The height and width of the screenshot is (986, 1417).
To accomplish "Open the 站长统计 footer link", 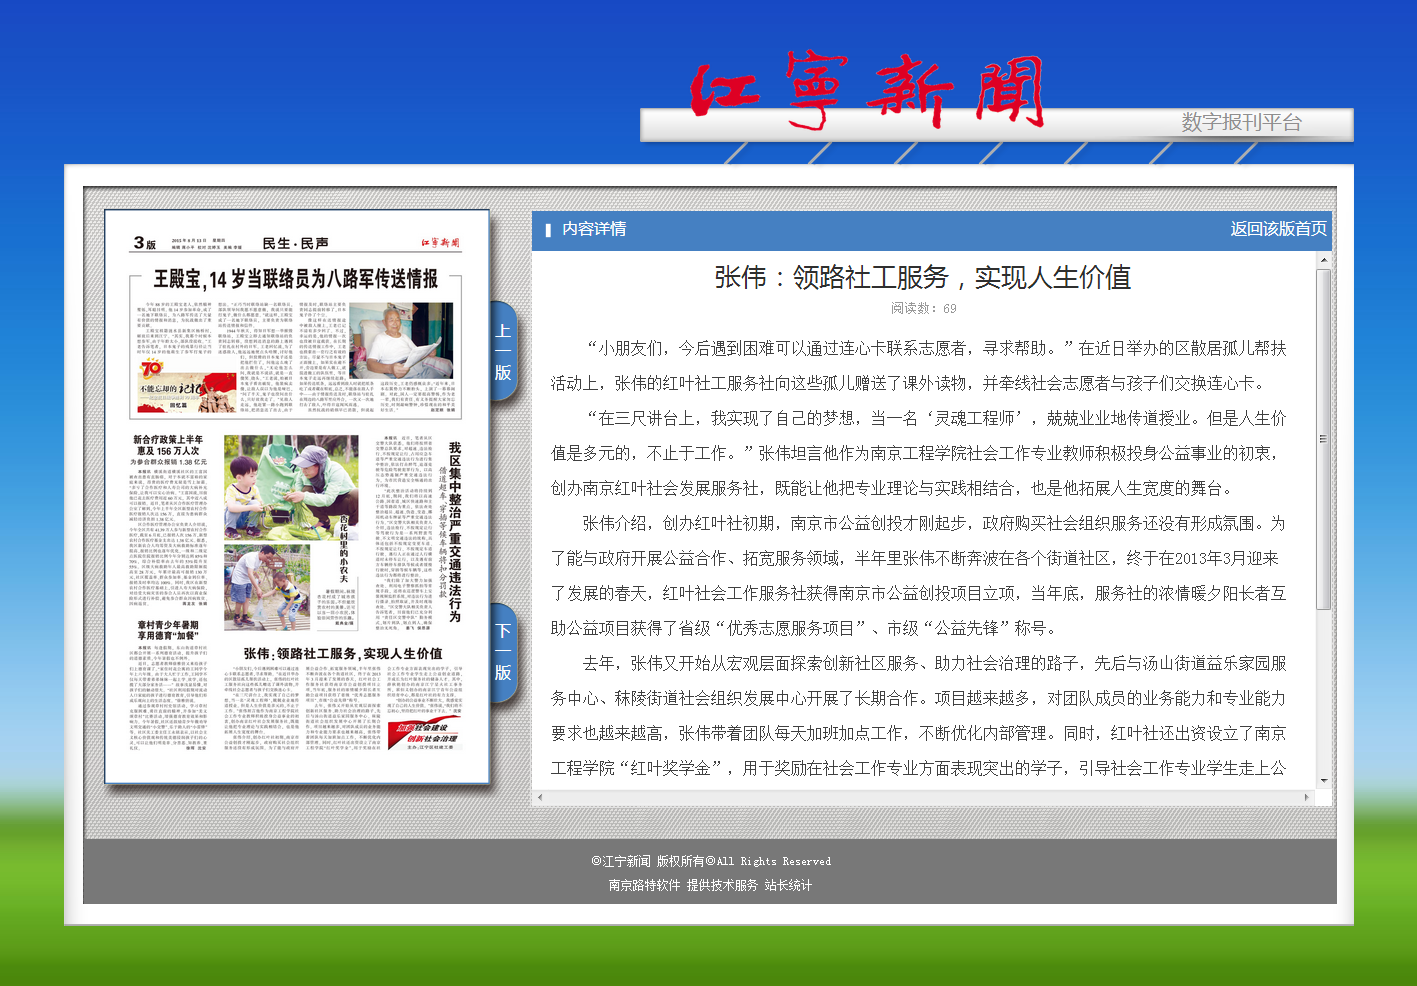I will tap(788, 885).
